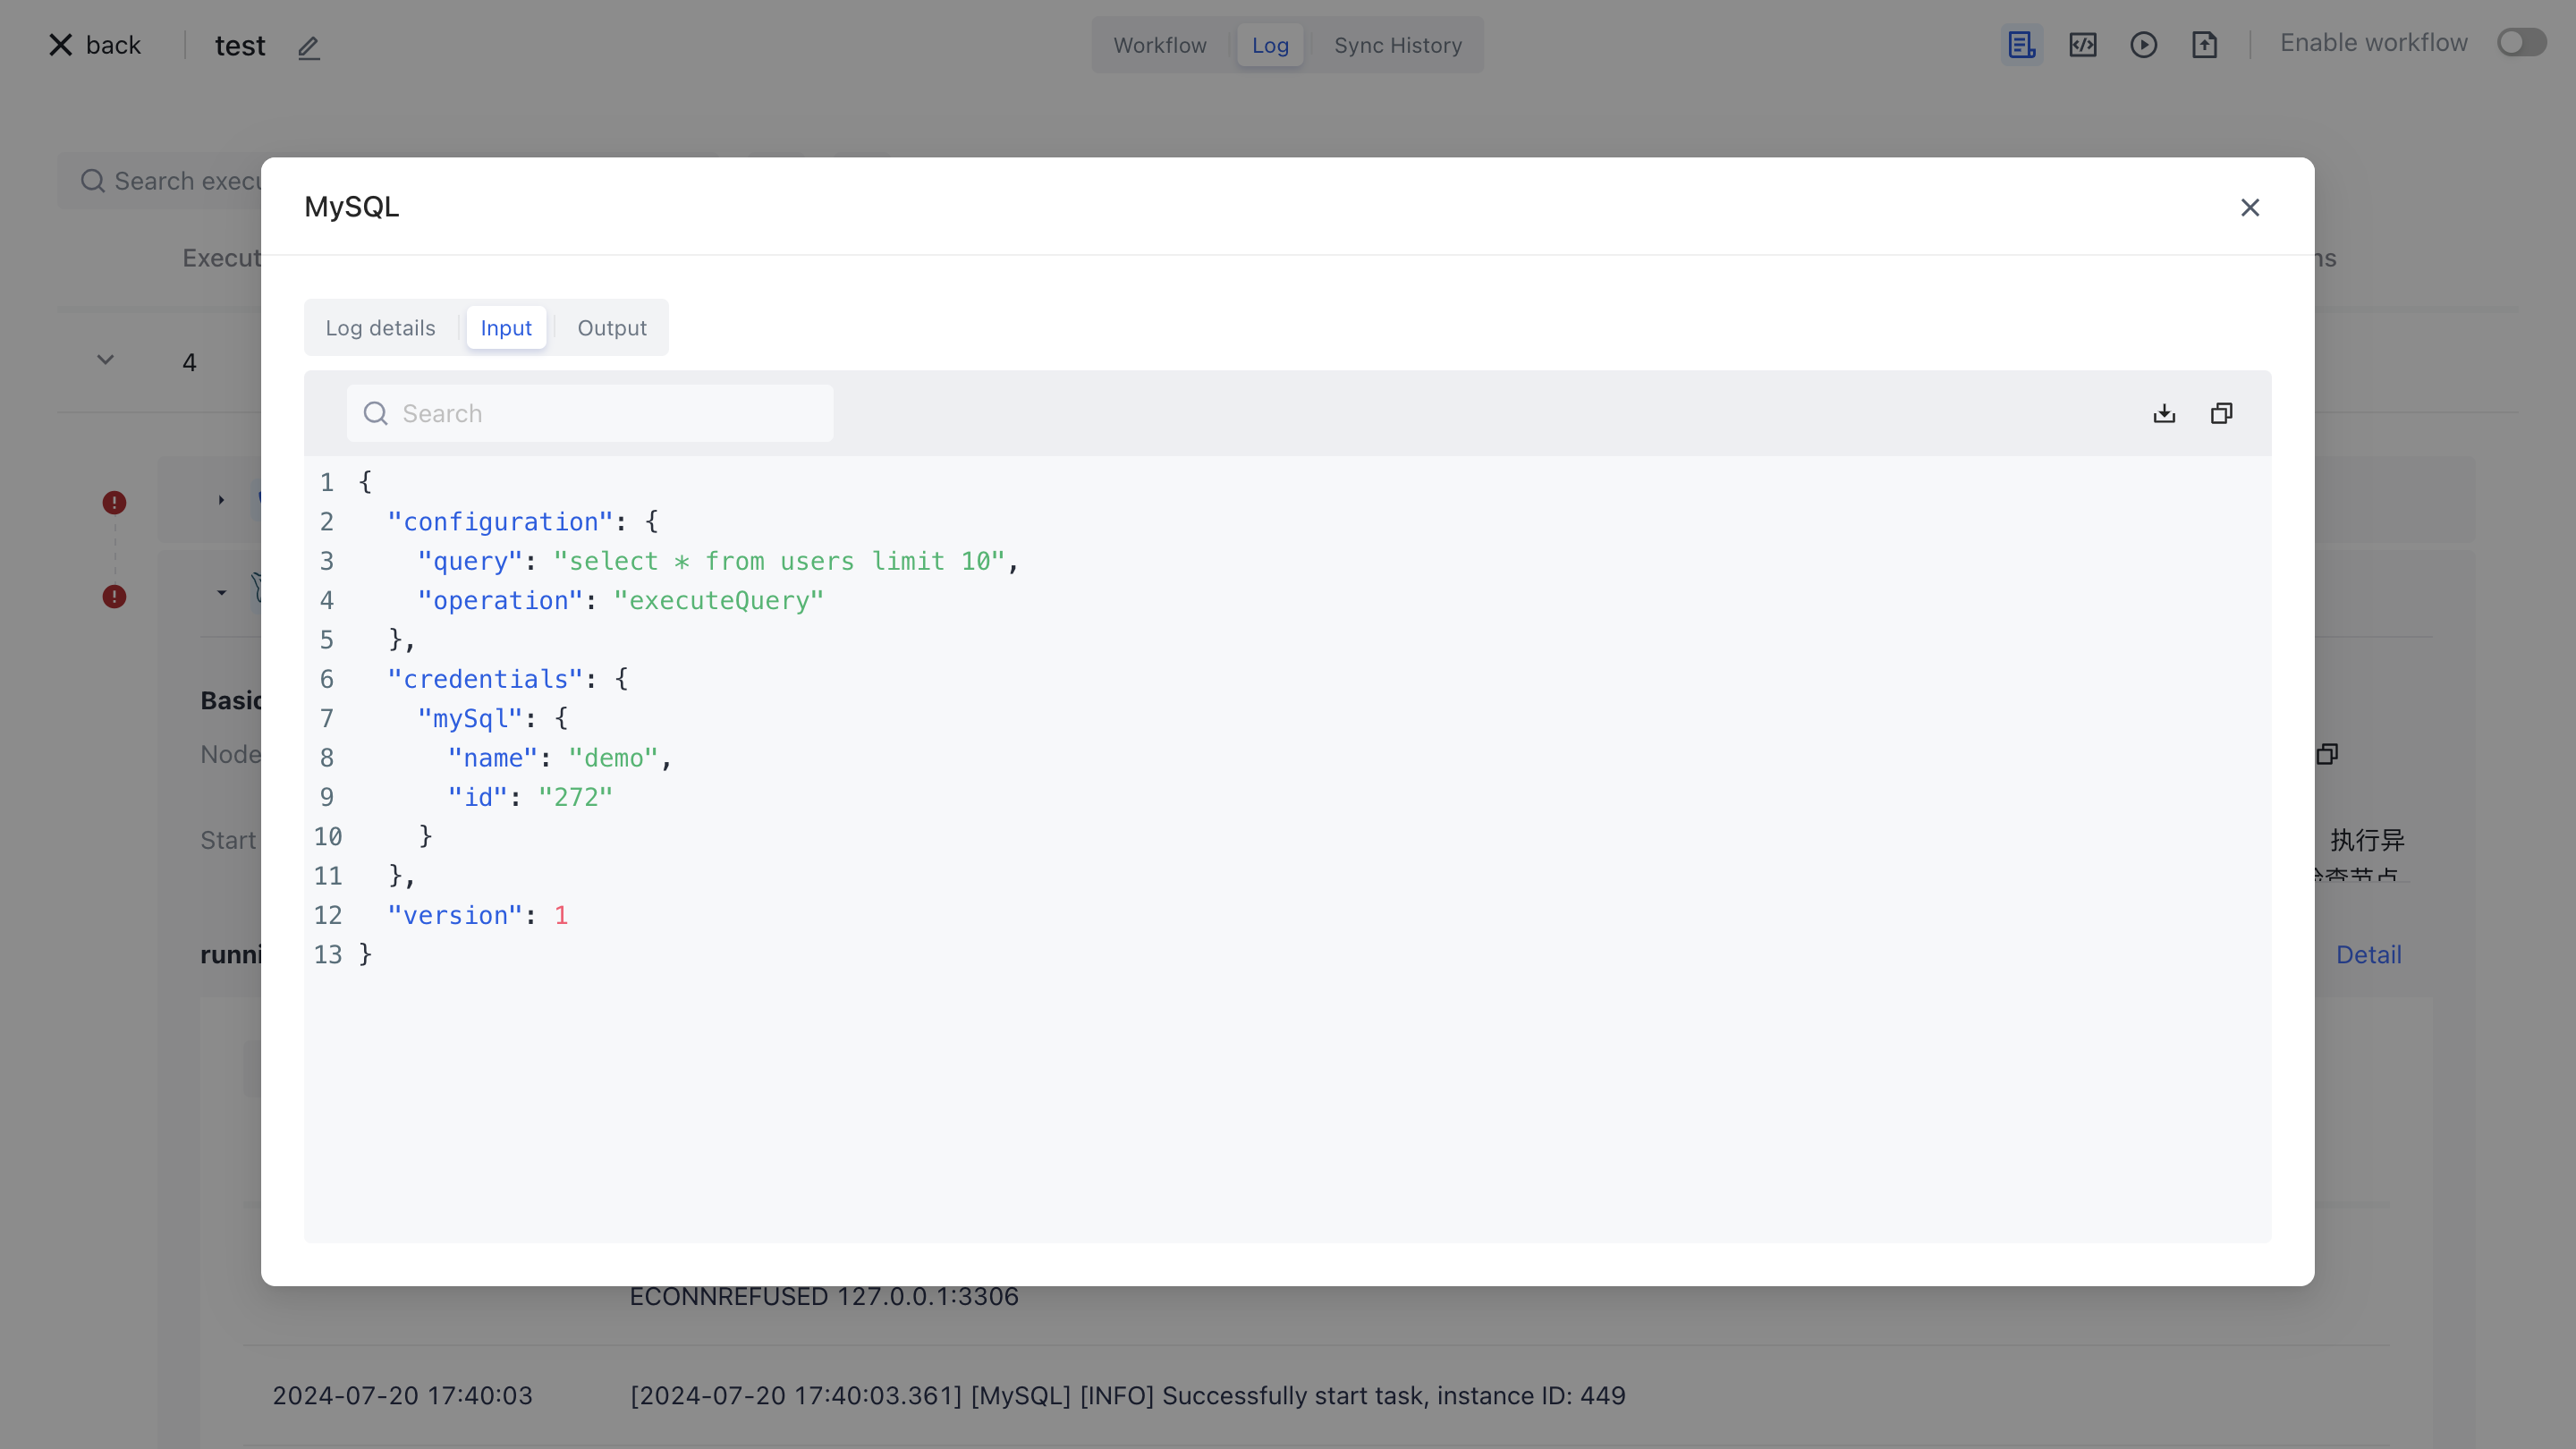
Task: Click the edit pencil next to test
Action: point(308,47)
